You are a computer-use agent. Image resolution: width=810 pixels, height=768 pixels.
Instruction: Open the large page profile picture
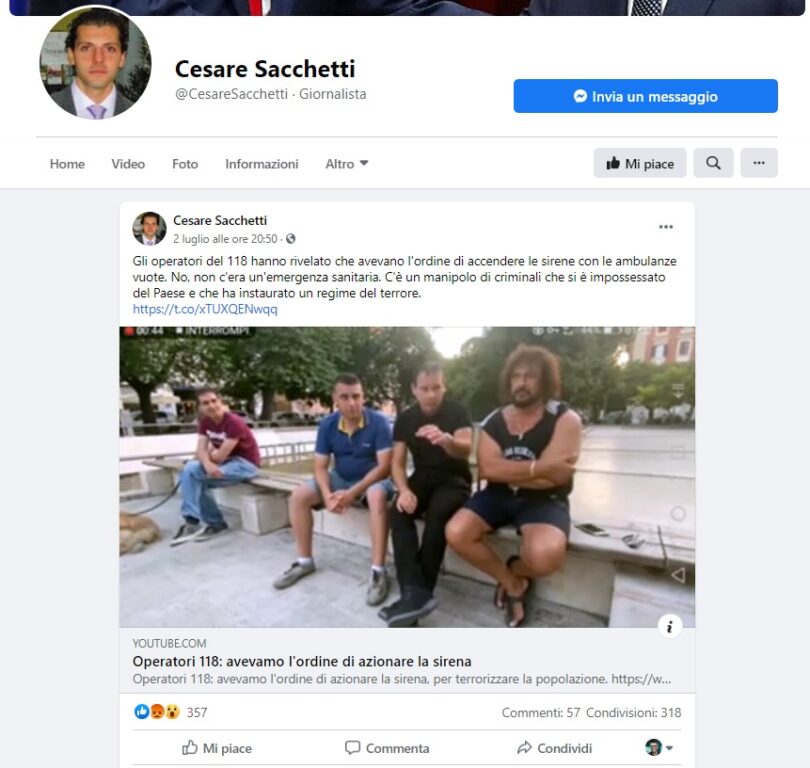pos(96,63)
